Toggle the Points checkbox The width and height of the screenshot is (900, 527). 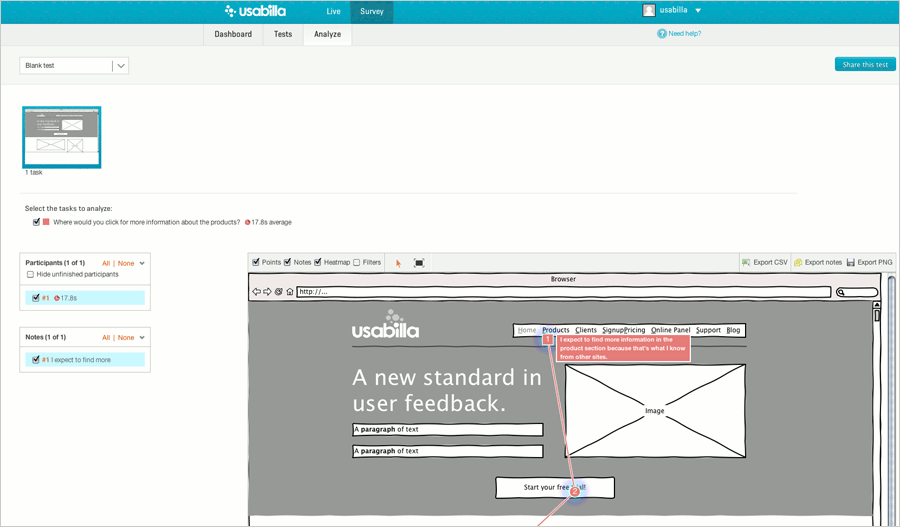[x=256, y=262]
